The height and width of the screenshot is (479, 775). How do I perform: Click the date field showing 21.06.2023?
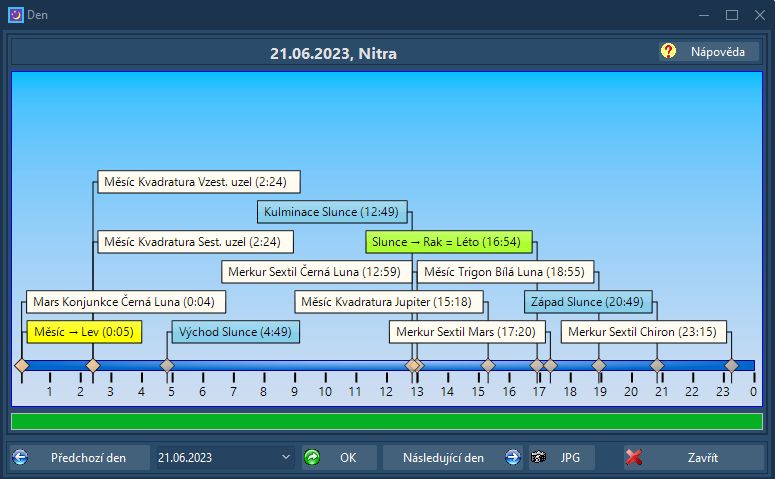pos(213,458)
